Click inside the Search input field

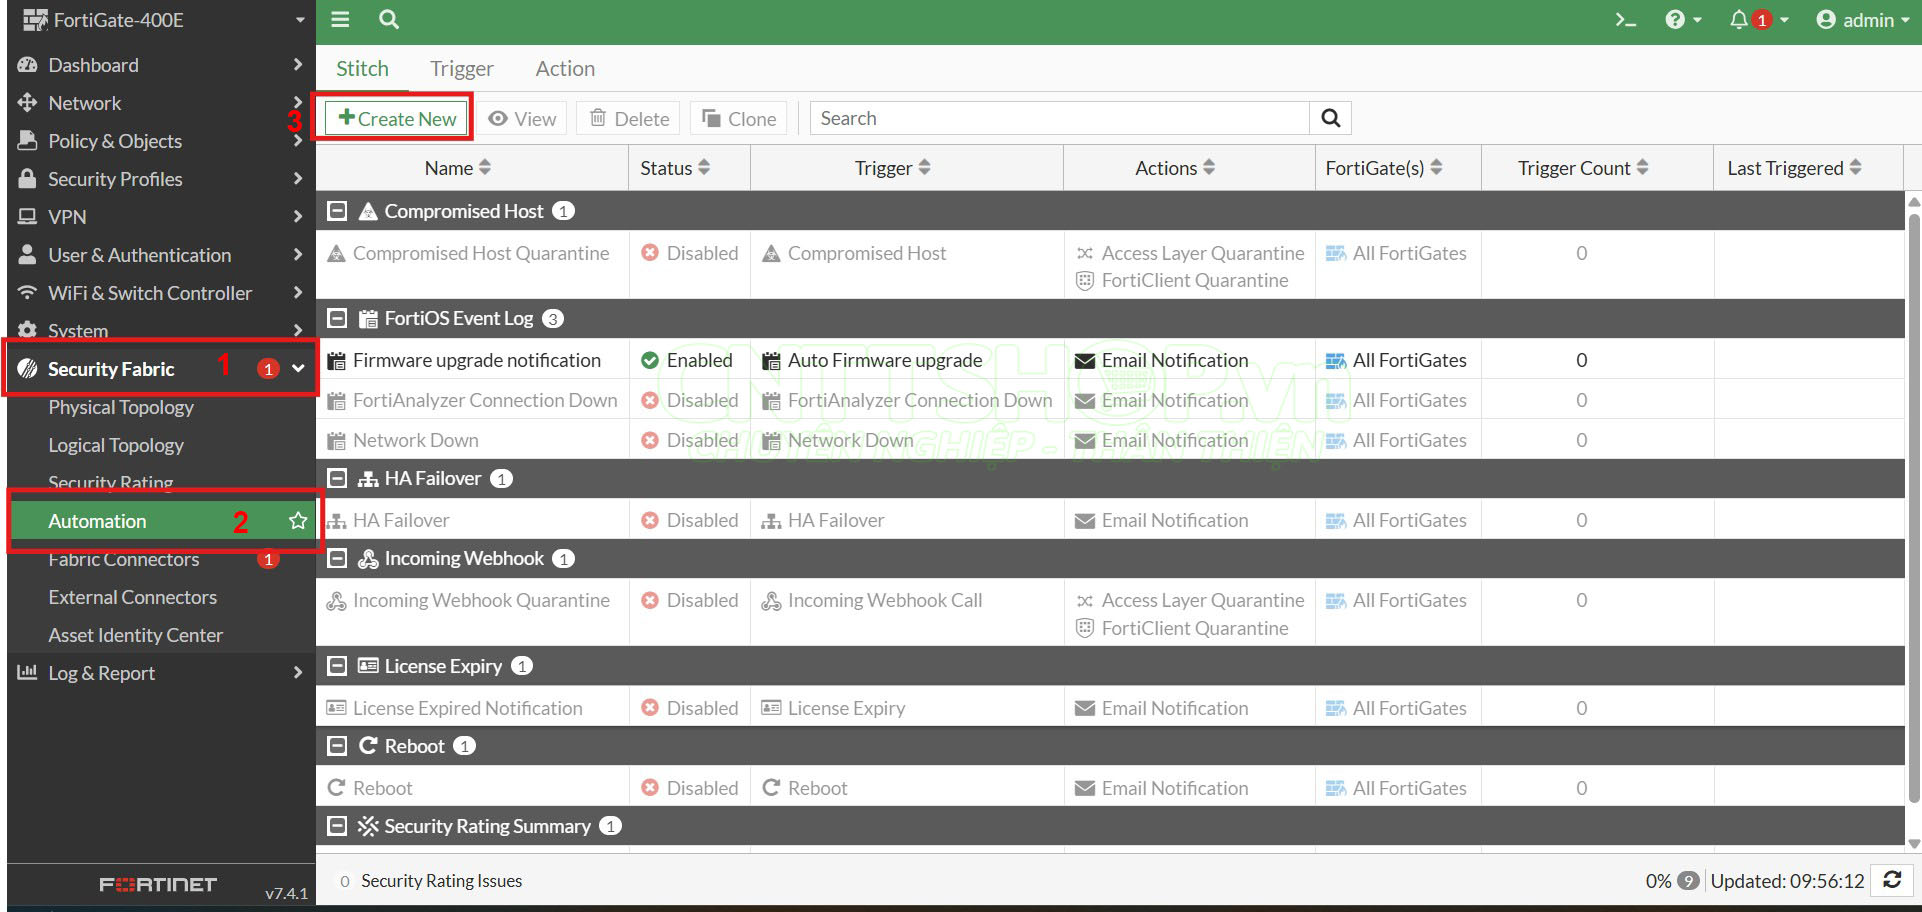click(x=1060, y=118)
